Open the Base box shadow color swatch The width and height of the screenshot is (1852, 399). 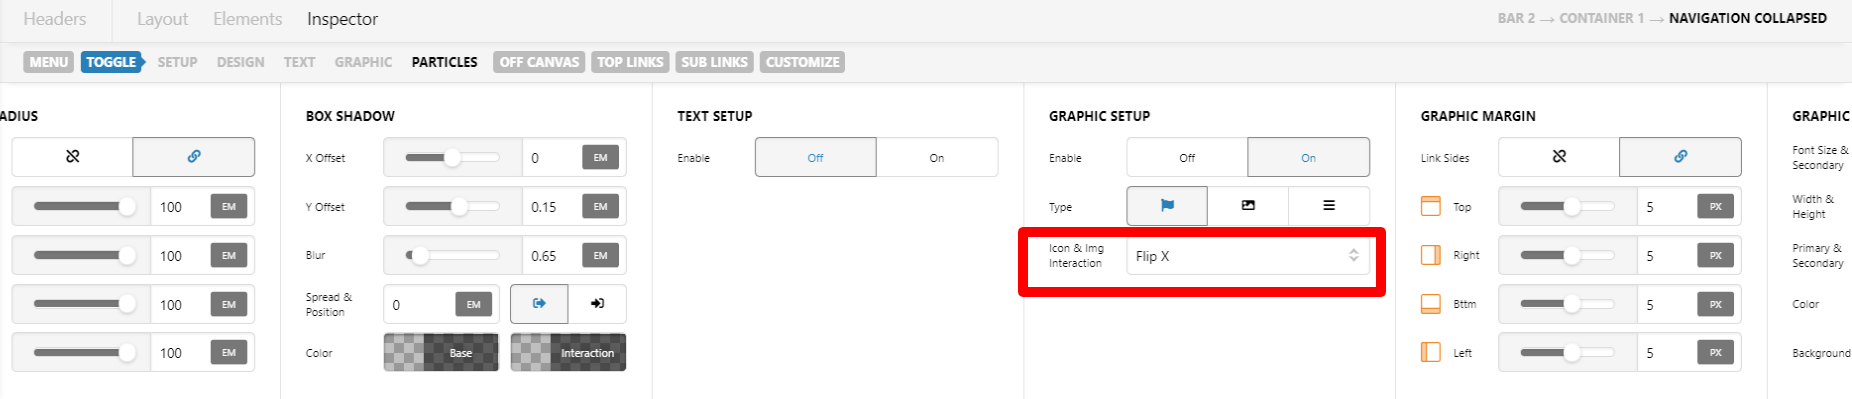click(441, 352)
